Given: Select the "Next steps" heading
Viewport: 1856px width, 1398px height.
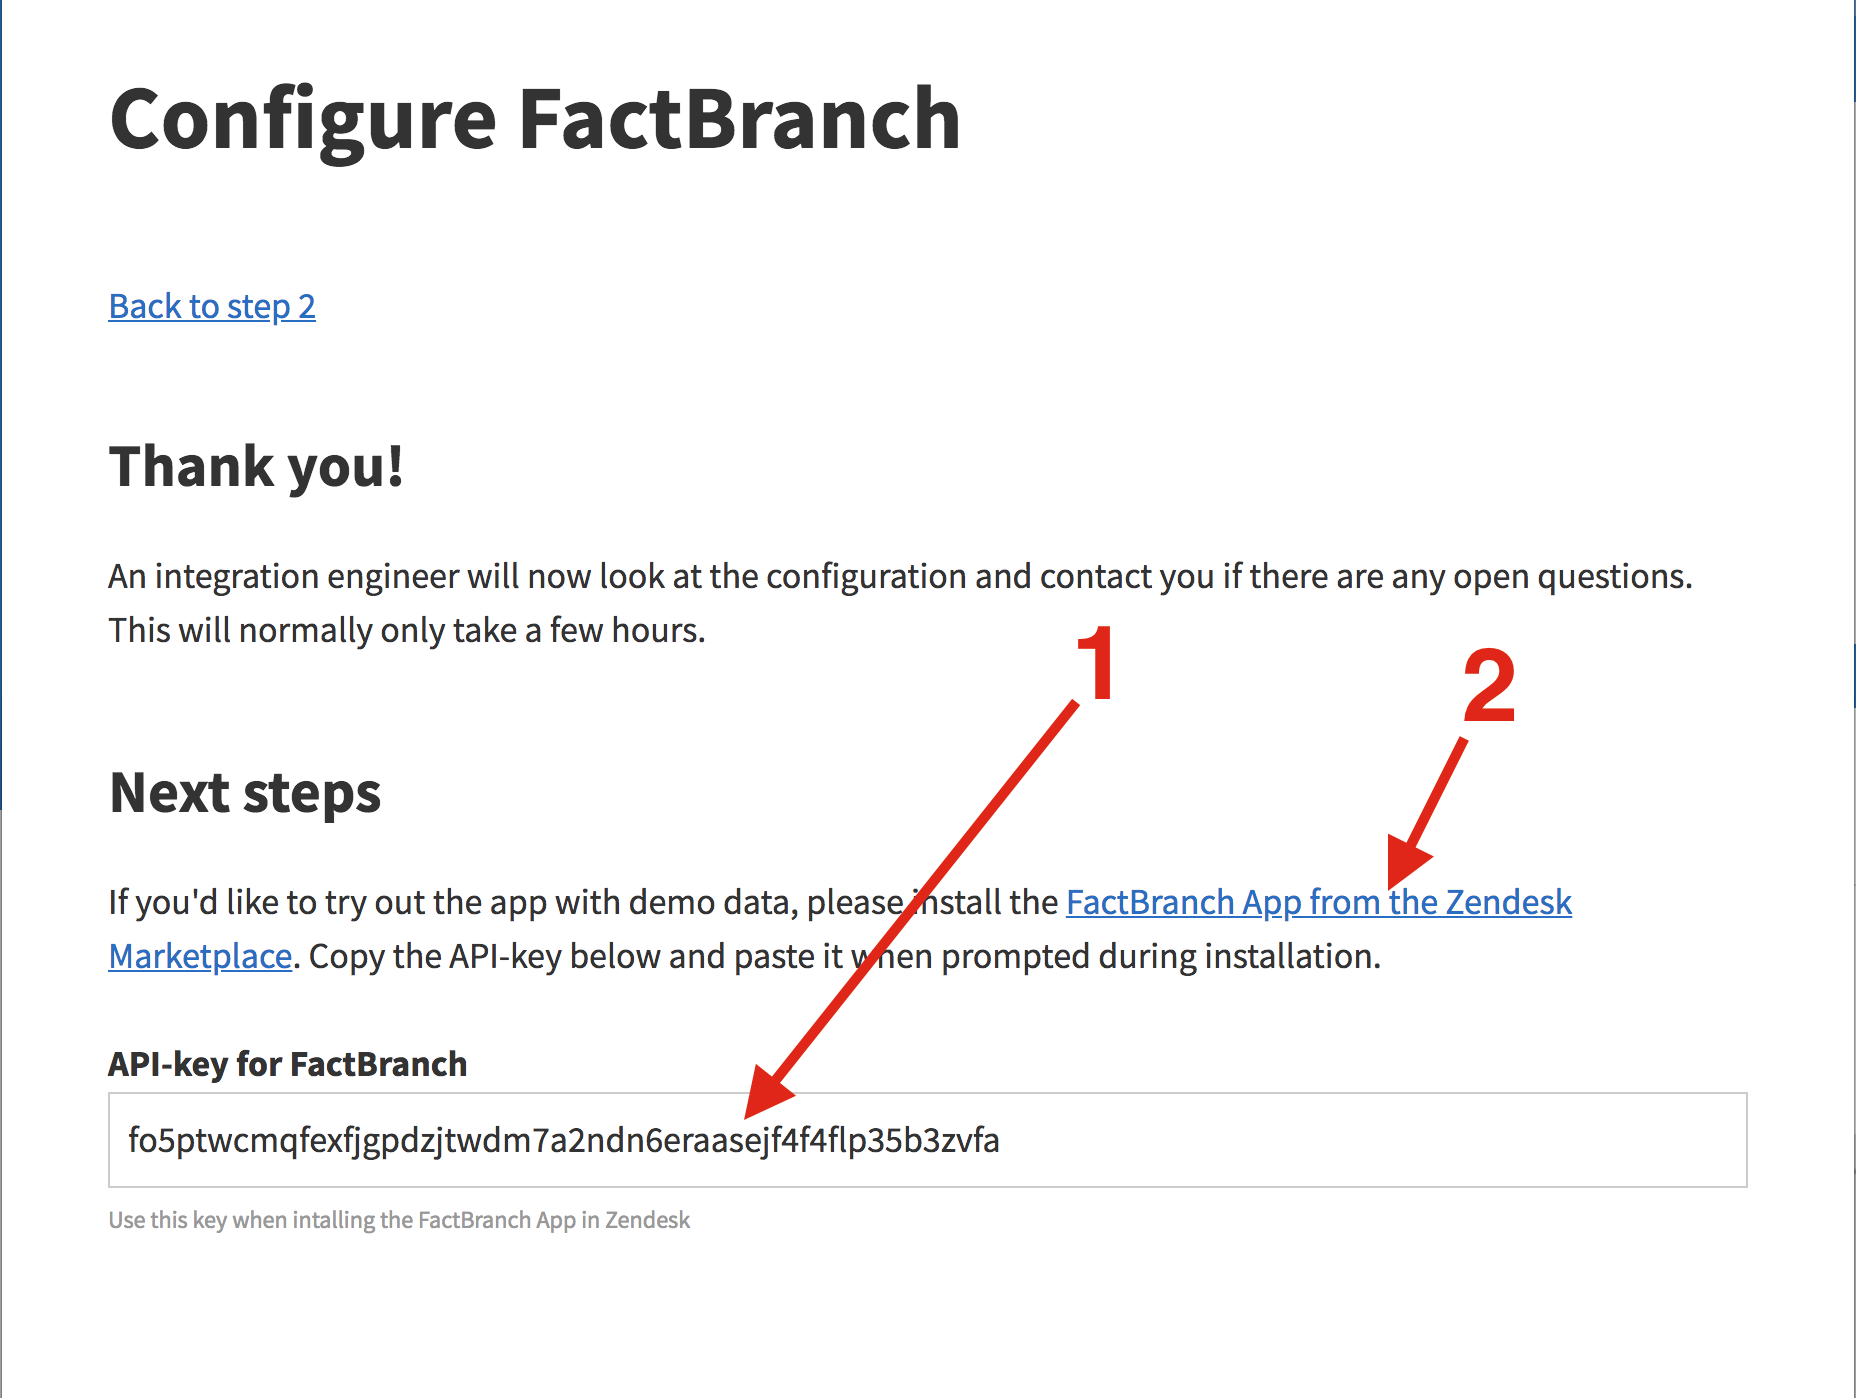Looking at the screenshot, I should [x=245, y=793].
